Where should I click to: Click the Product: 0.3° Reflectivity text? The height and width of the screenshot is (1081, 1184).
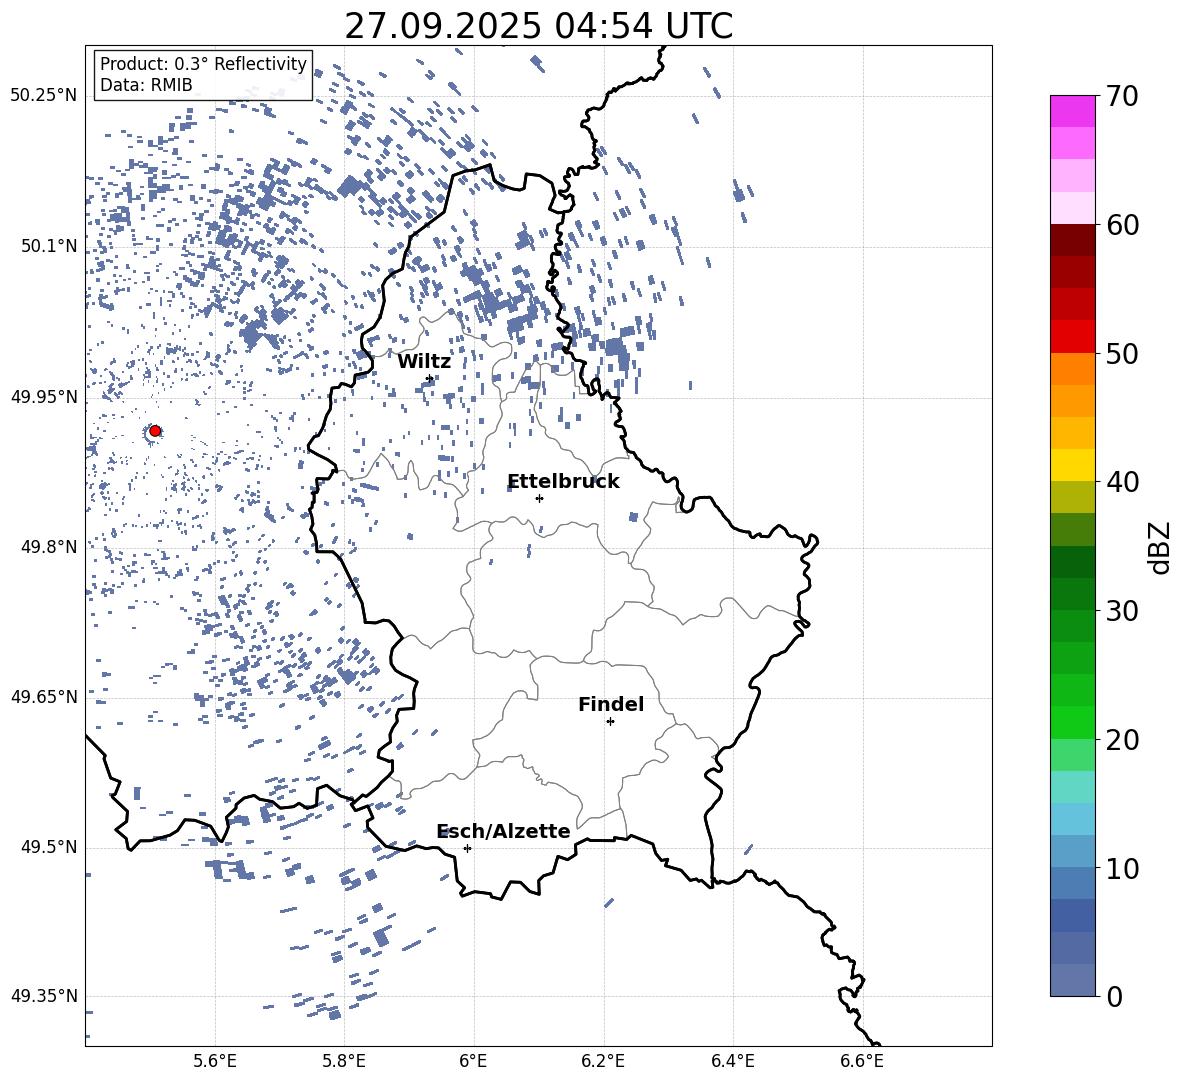203,64
